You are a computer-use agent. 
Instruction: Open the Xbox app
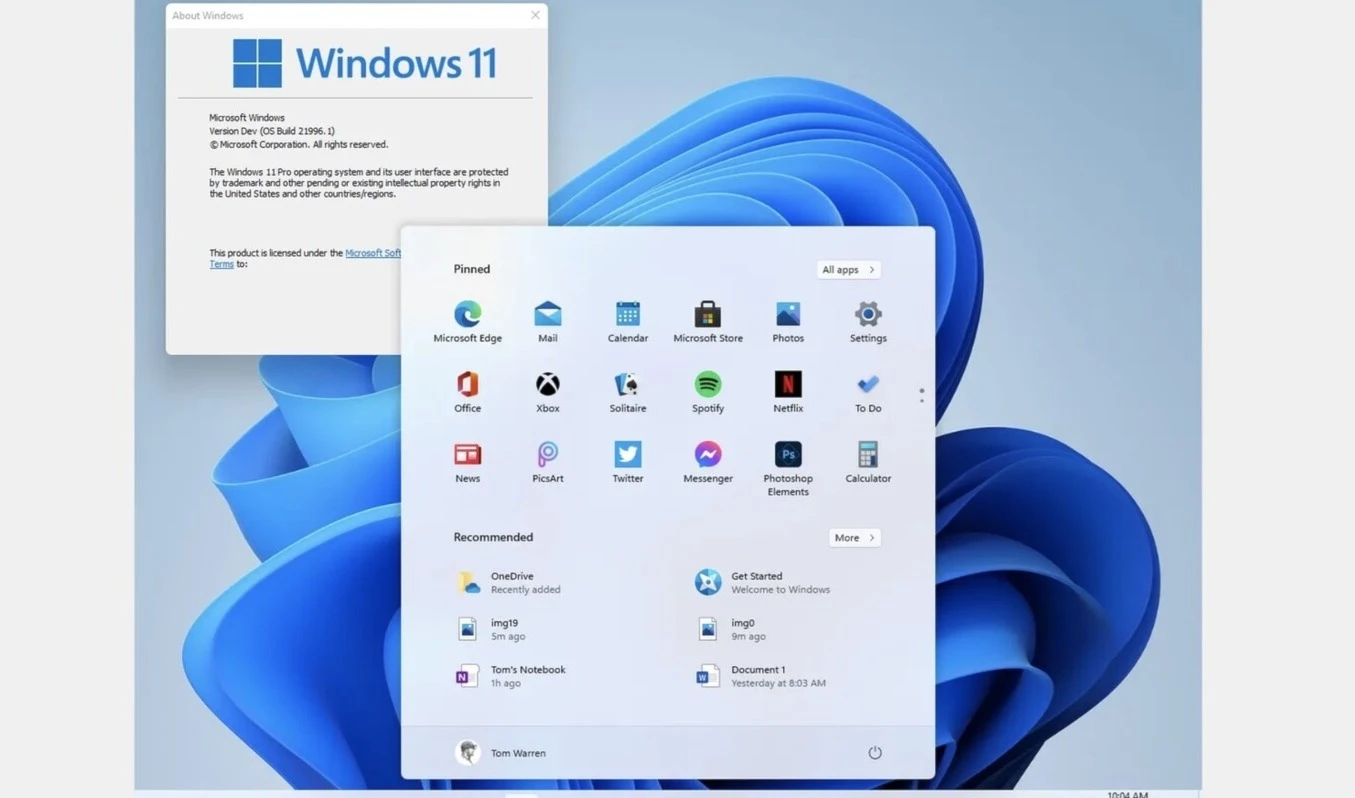click(547, 383)
